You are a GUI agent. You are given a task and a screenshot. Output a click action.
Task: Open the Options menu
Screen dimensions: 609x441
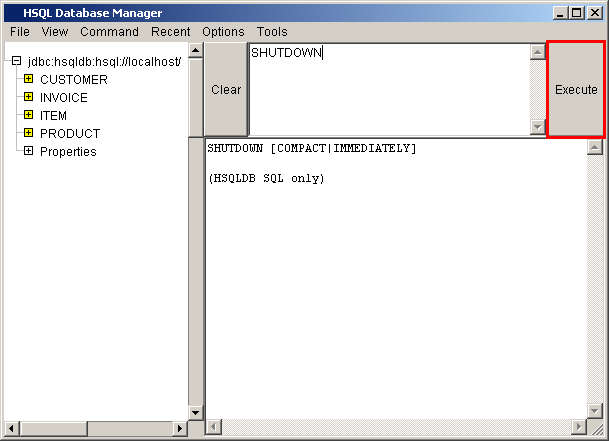[223, 32]
